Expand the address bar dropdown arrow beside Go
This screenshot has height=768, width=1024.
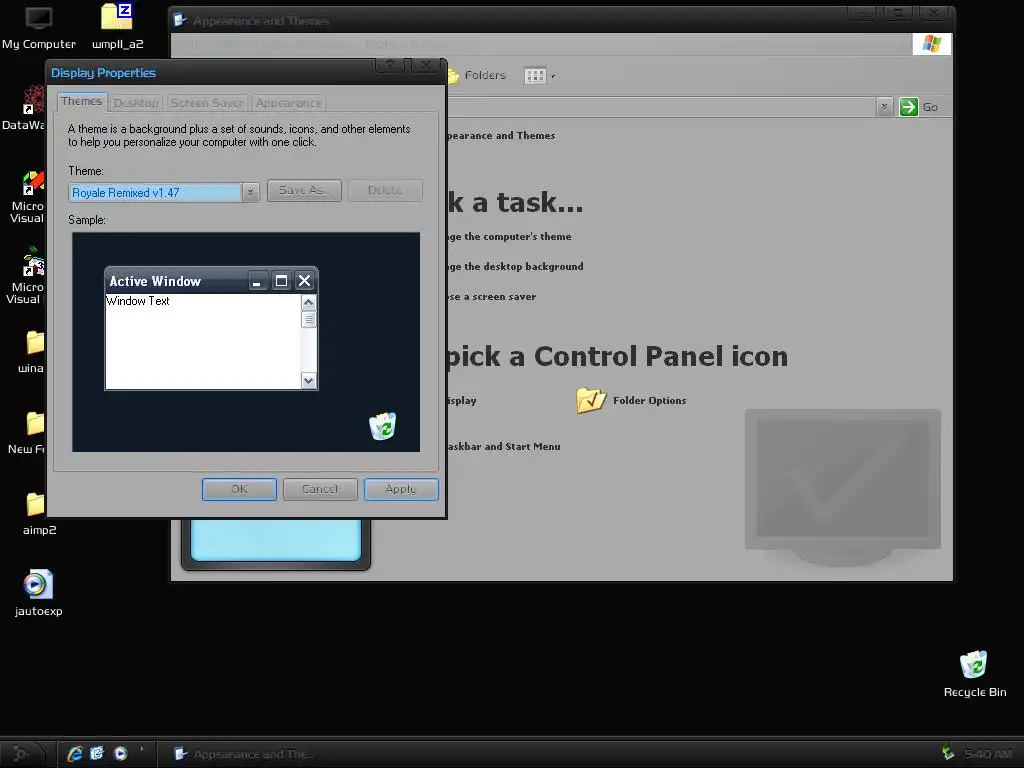(x=884, y=107)
